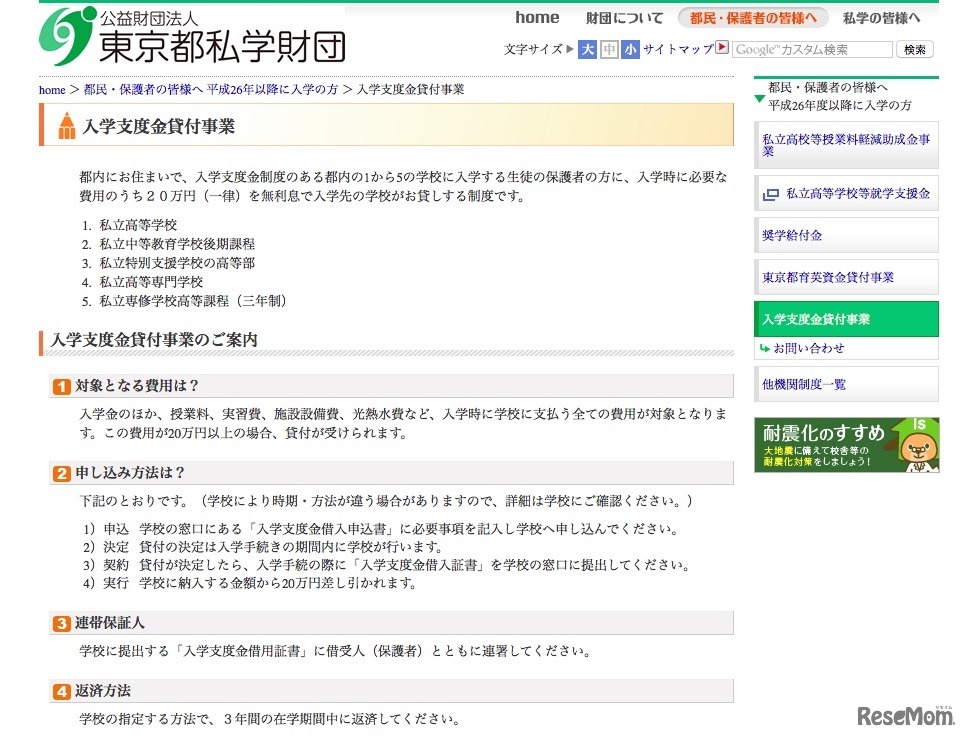Click the orange pencil icon beside 入学支度金貸付事業
This screenshot has height=739, width=968.
pos(65,127)
